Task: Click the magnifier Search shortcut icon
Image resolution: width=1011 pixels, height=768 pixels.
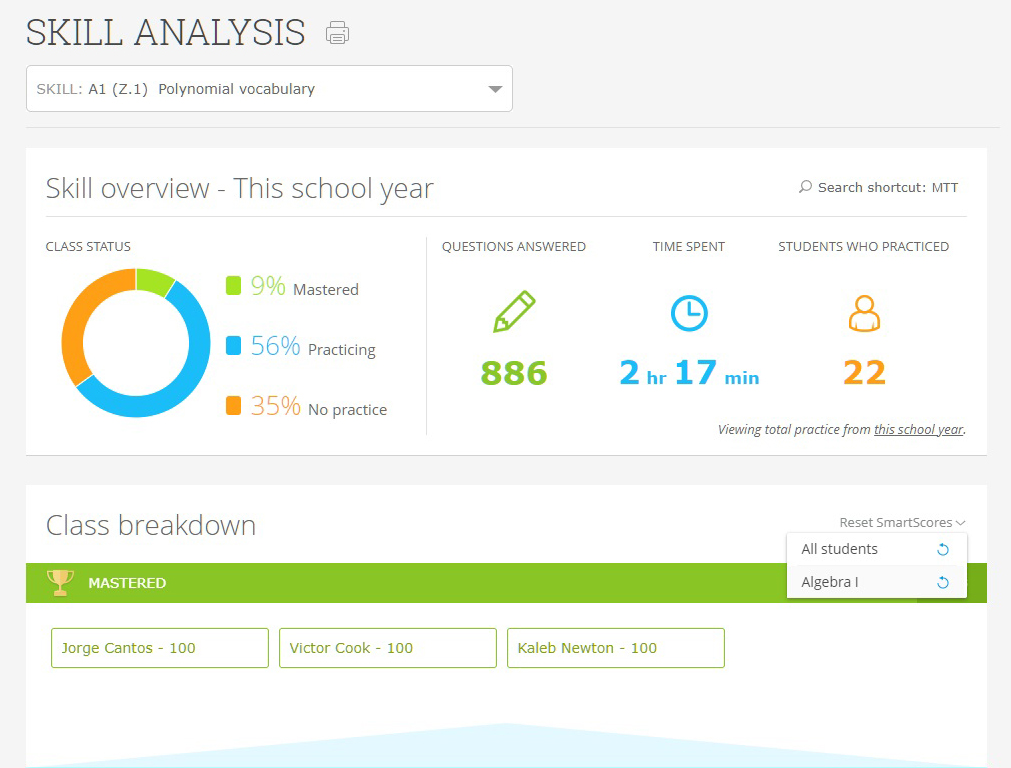Action: tap(805, 187)
